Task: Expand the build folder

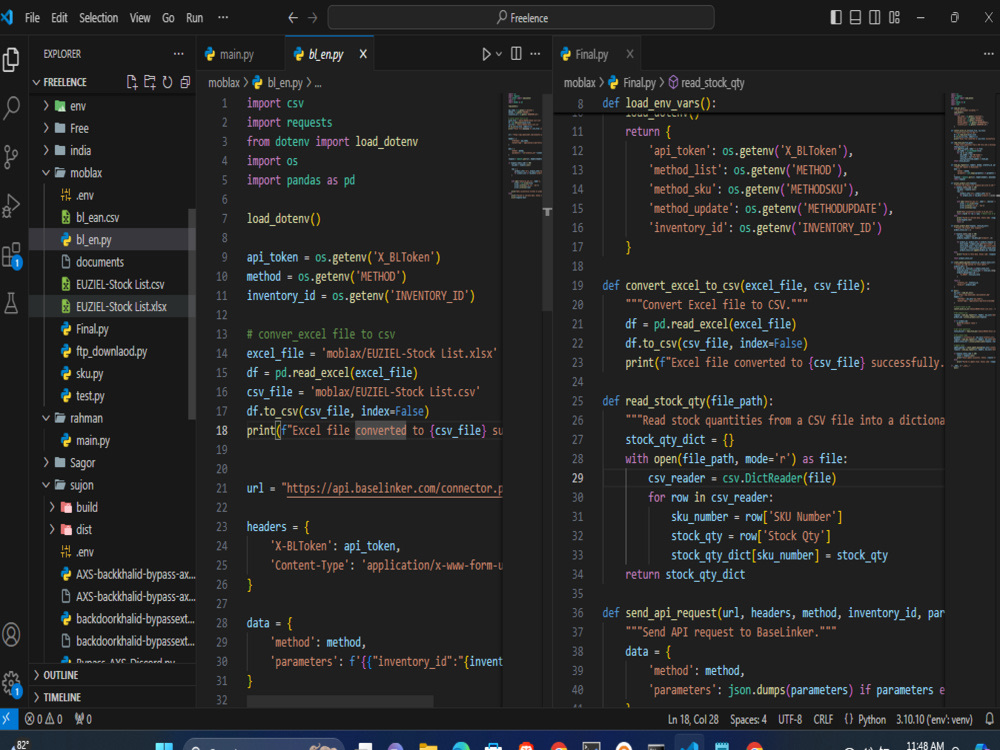Action: (52, 508)
